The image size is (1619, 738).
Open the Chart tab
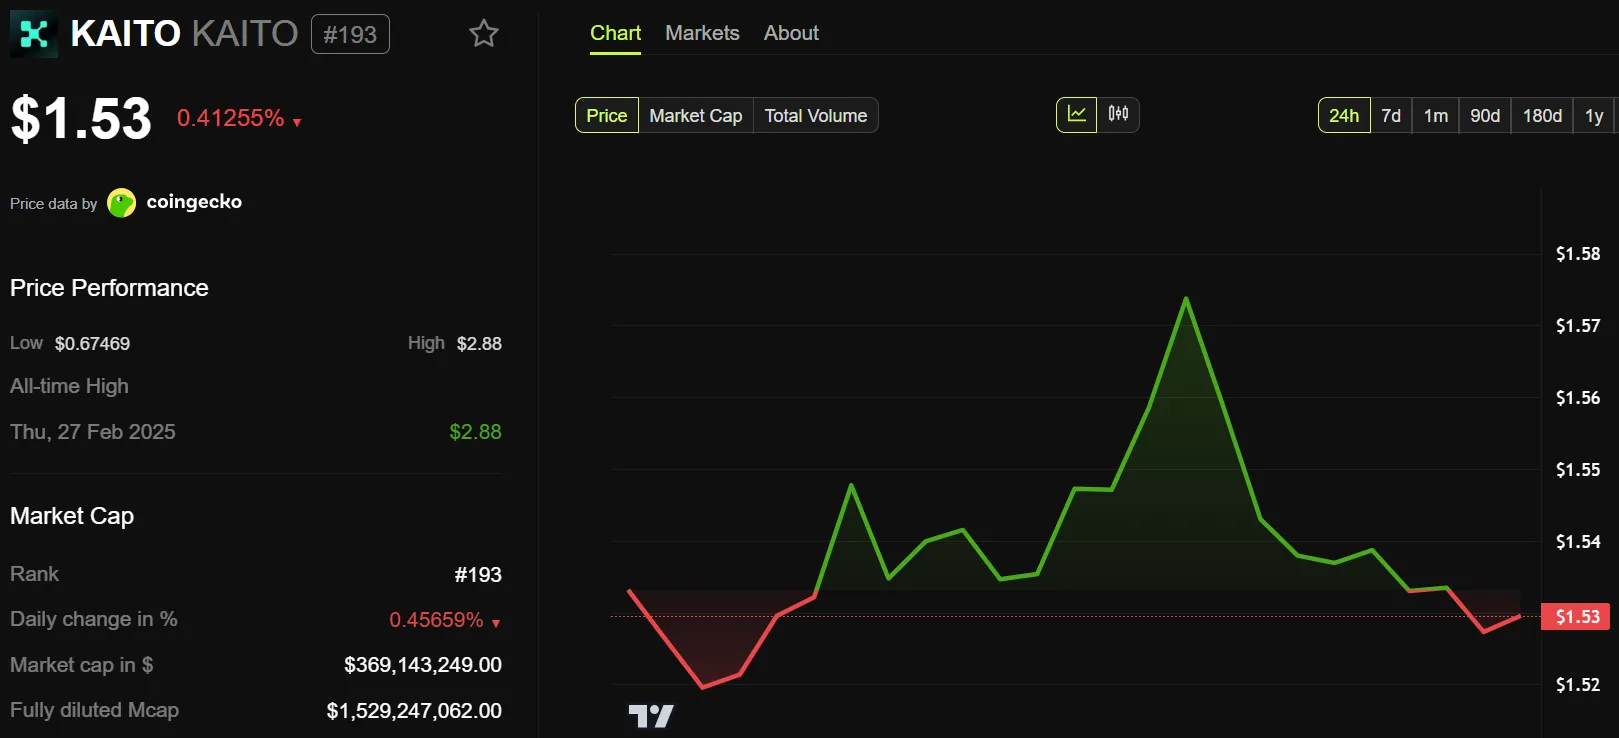[615, 33]
